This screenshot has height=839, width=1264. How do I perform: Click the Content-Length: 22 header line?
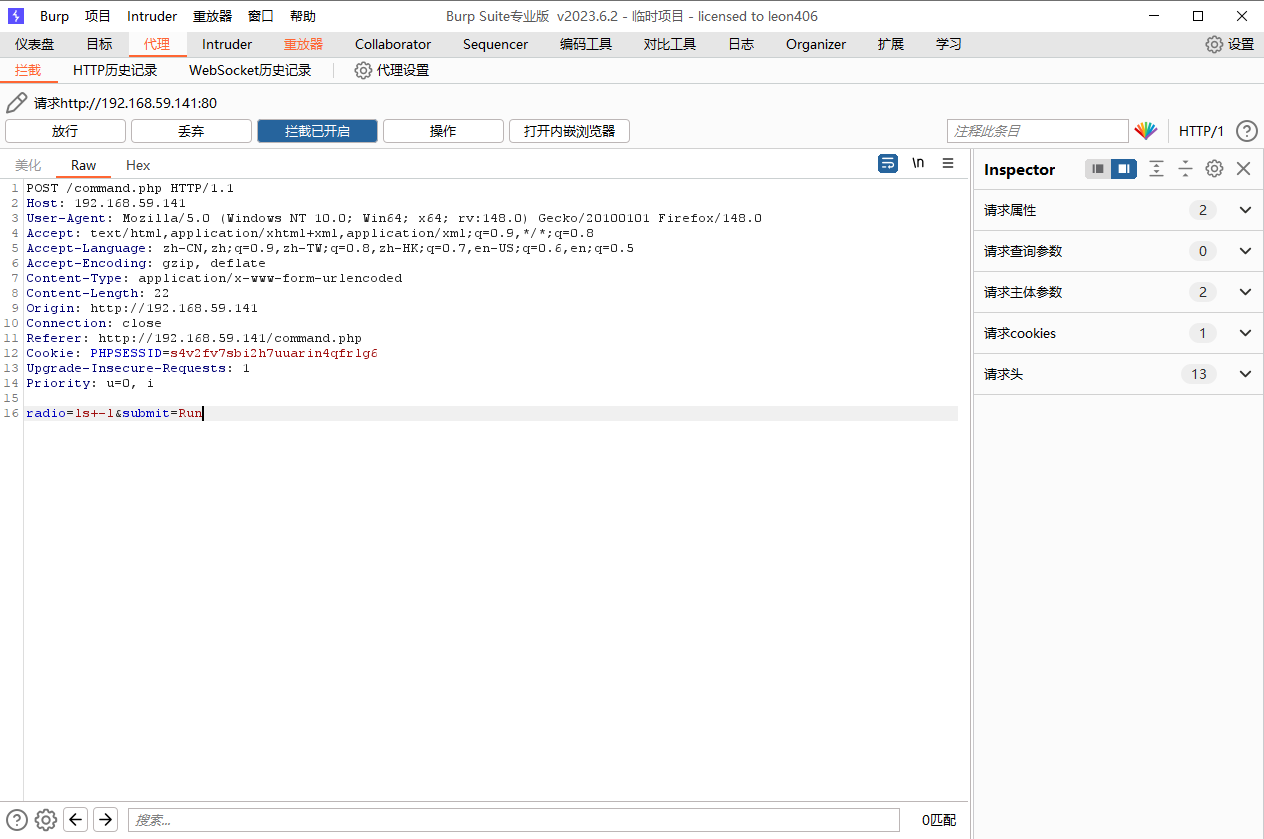point(98,293)
